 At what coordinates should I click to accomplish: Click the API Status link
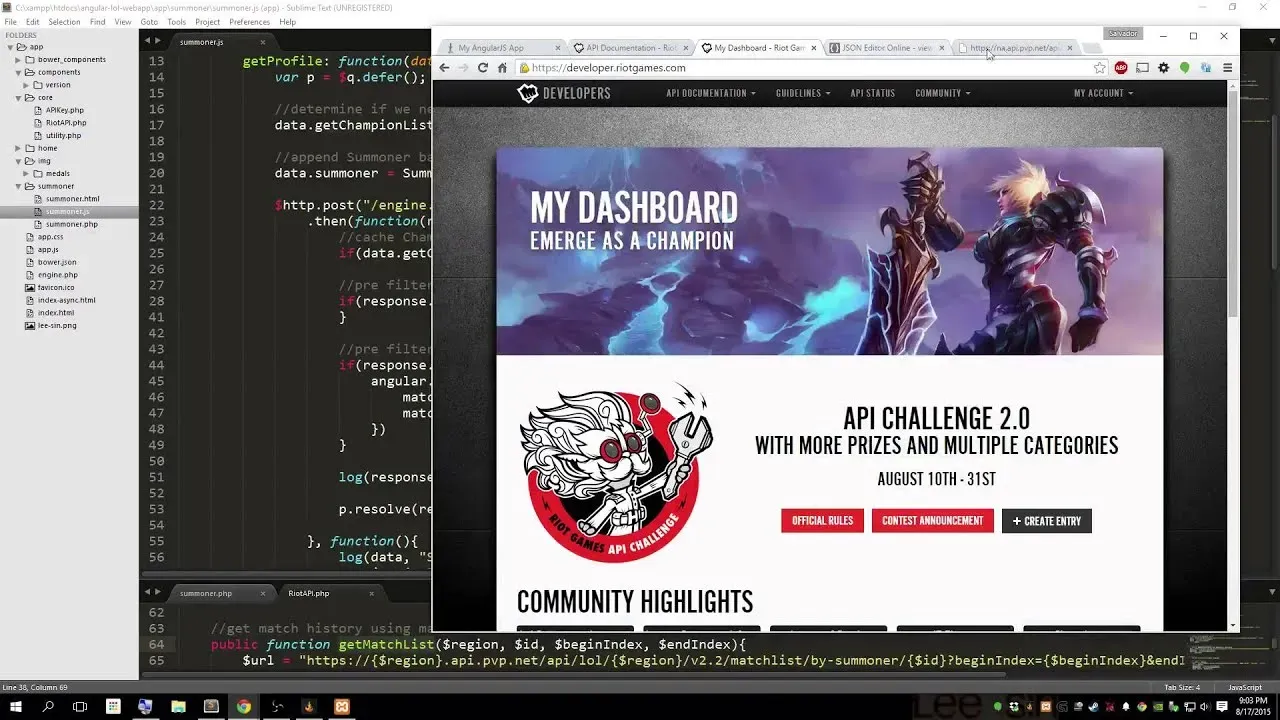873,93
